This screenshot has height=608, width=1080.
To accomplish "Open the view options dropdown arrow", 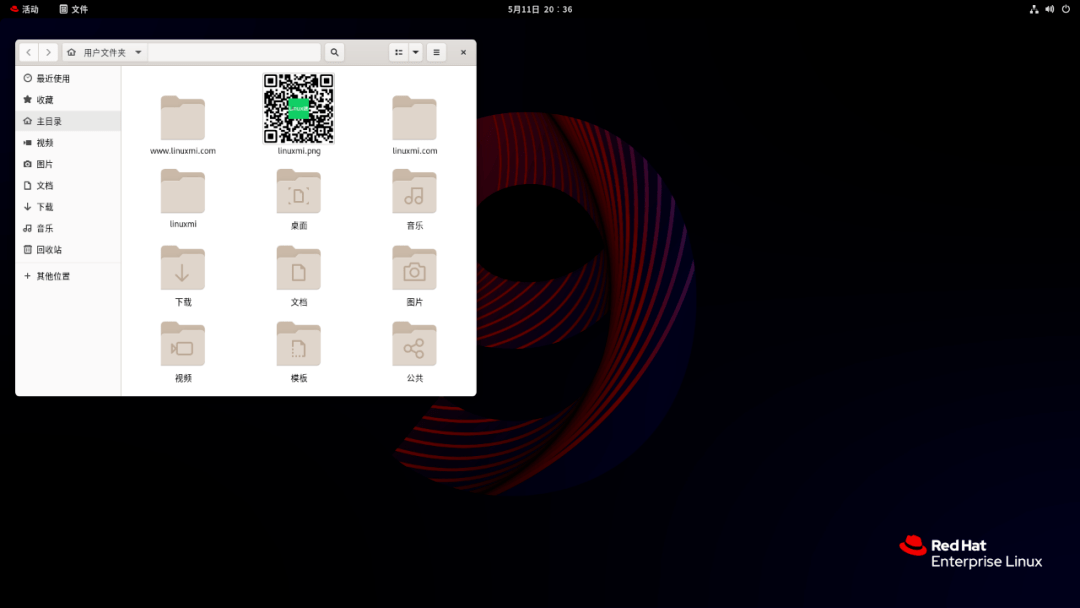I will click(415, 51).
